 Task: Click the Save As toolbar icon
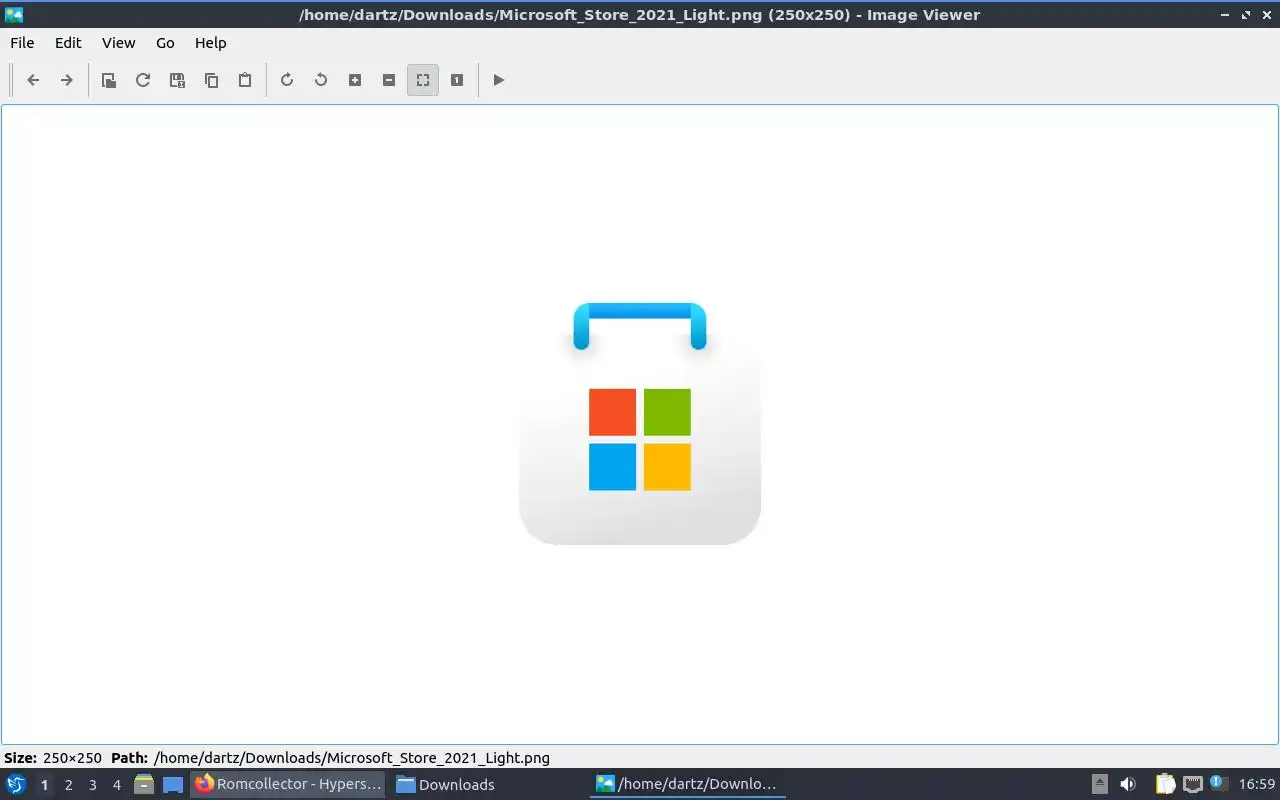tap(177, 80)
